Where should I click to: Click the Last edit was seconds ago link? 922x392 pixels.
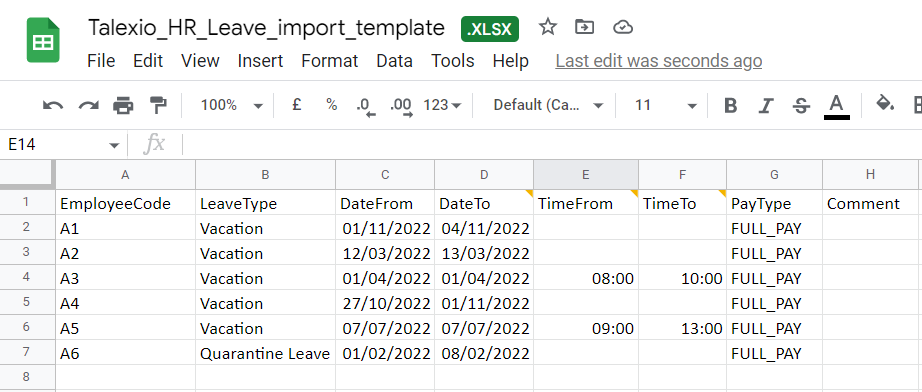(x=659, y=61)
